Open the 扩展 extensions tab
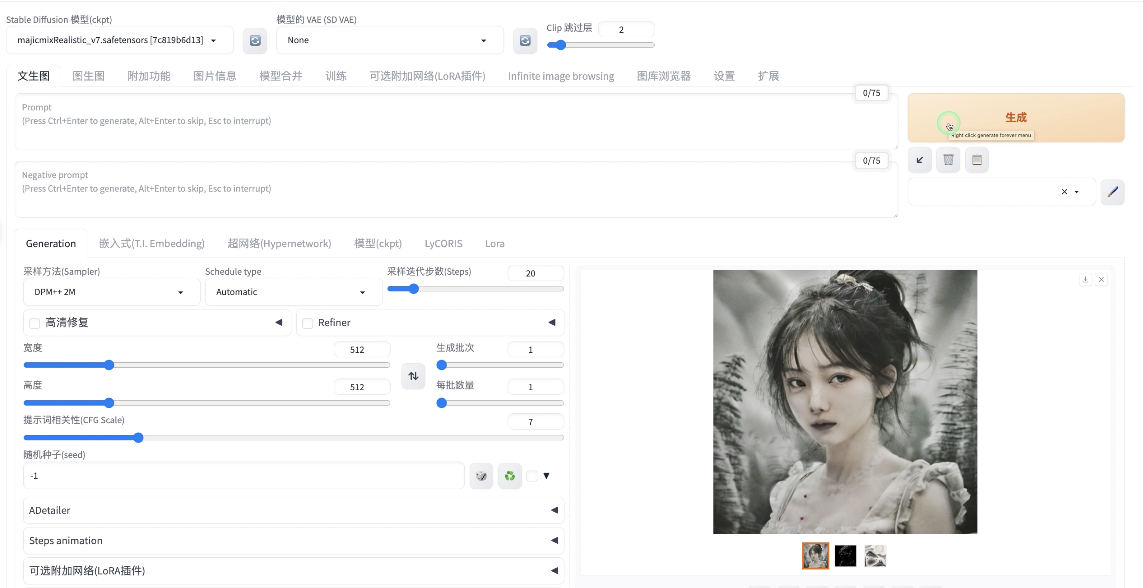Image resolution: width=1143 pixels, height=588 pixels. [768, 76]
